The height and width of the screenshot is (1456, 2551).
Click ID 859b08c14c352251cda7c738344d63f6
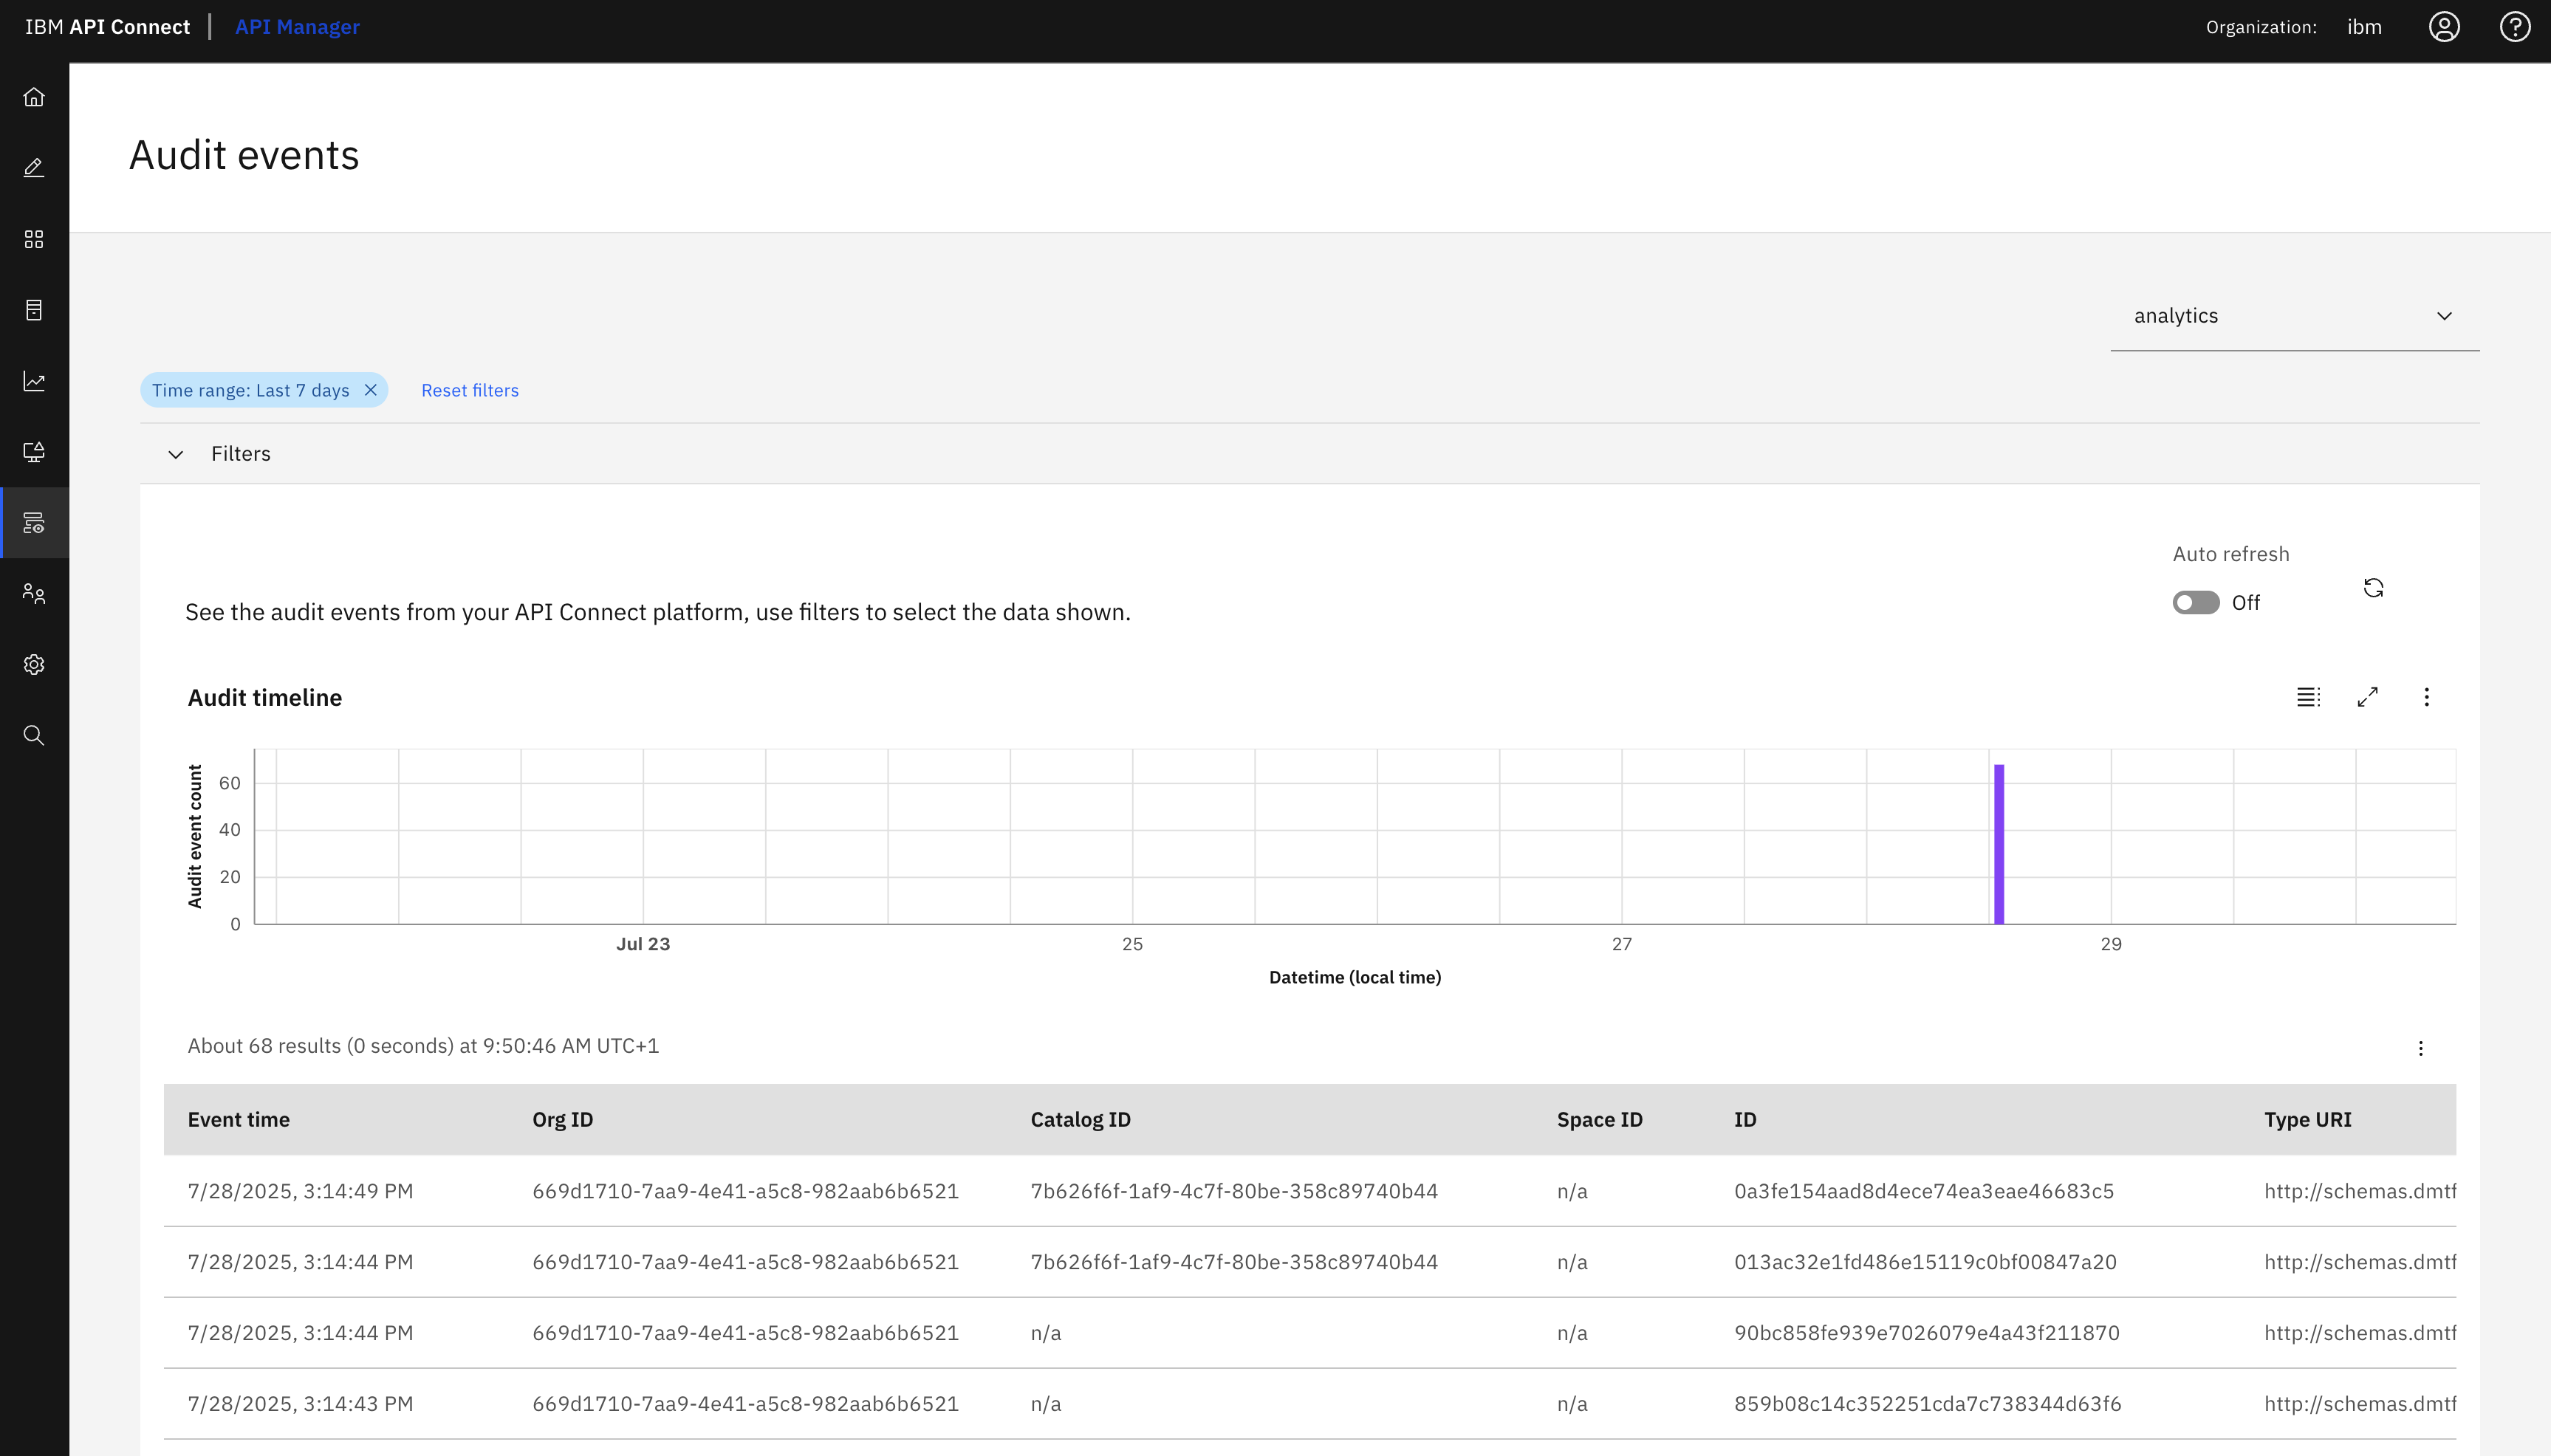(1928, 1404)
